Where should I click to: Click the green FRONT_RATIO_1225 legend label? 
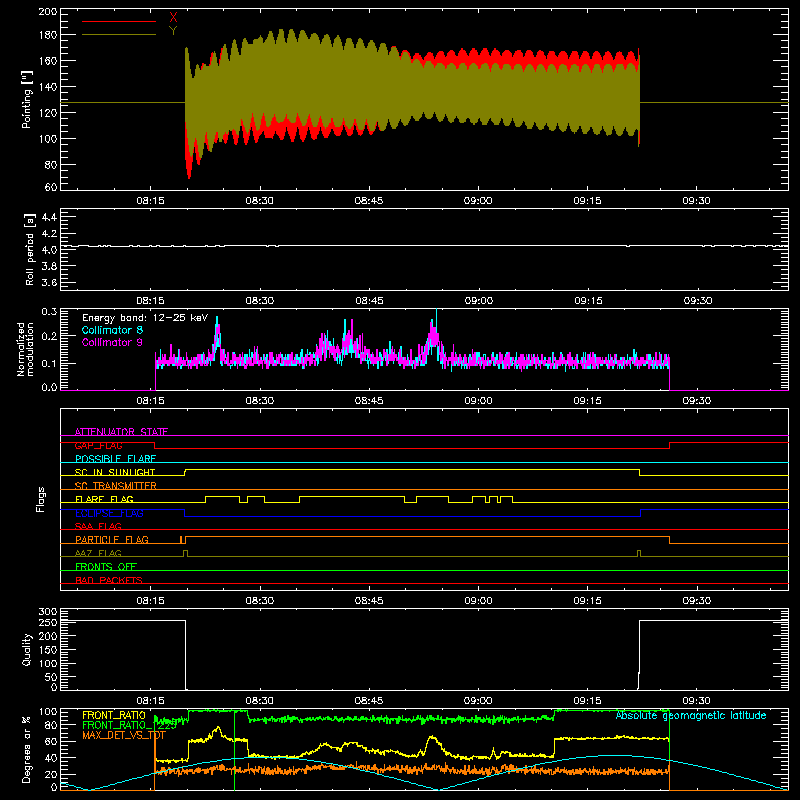(130, 725)
